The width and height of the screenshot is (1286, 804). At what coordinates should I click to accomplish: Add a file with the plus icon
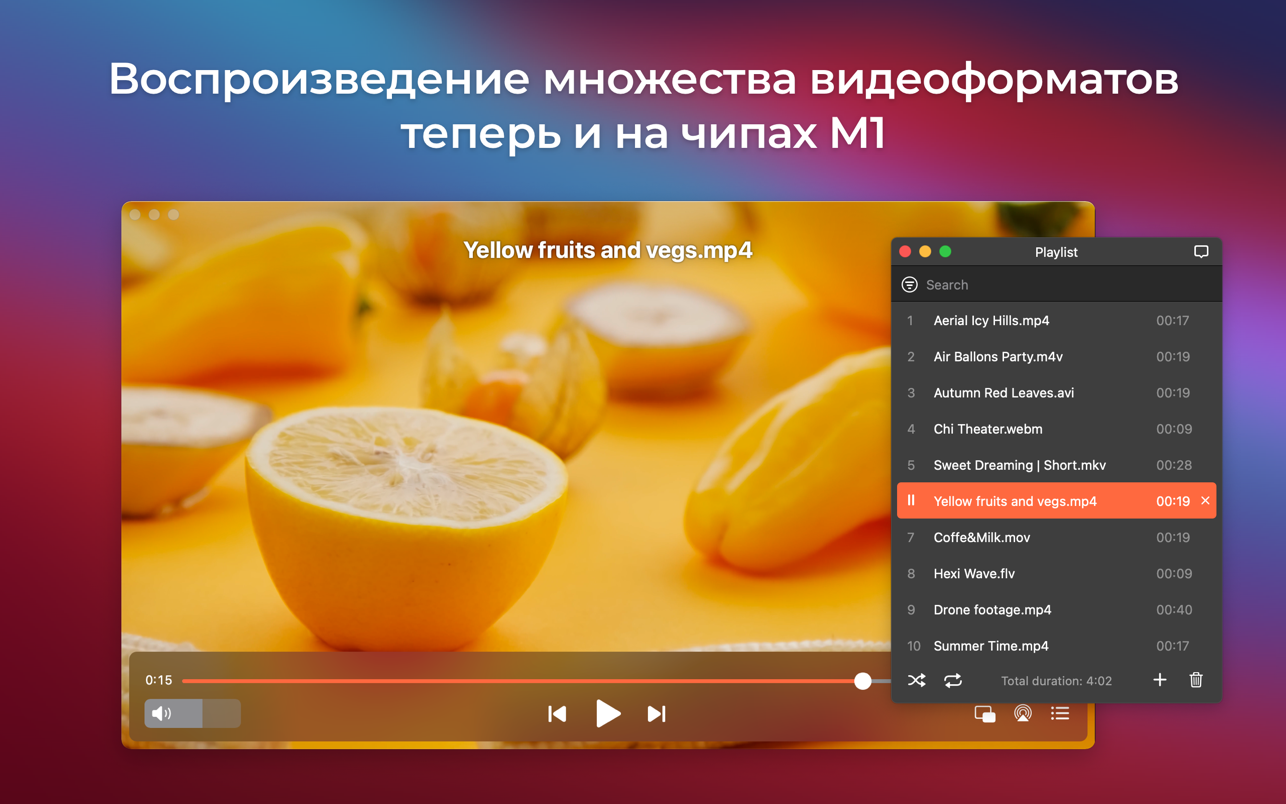point(1159,680)
